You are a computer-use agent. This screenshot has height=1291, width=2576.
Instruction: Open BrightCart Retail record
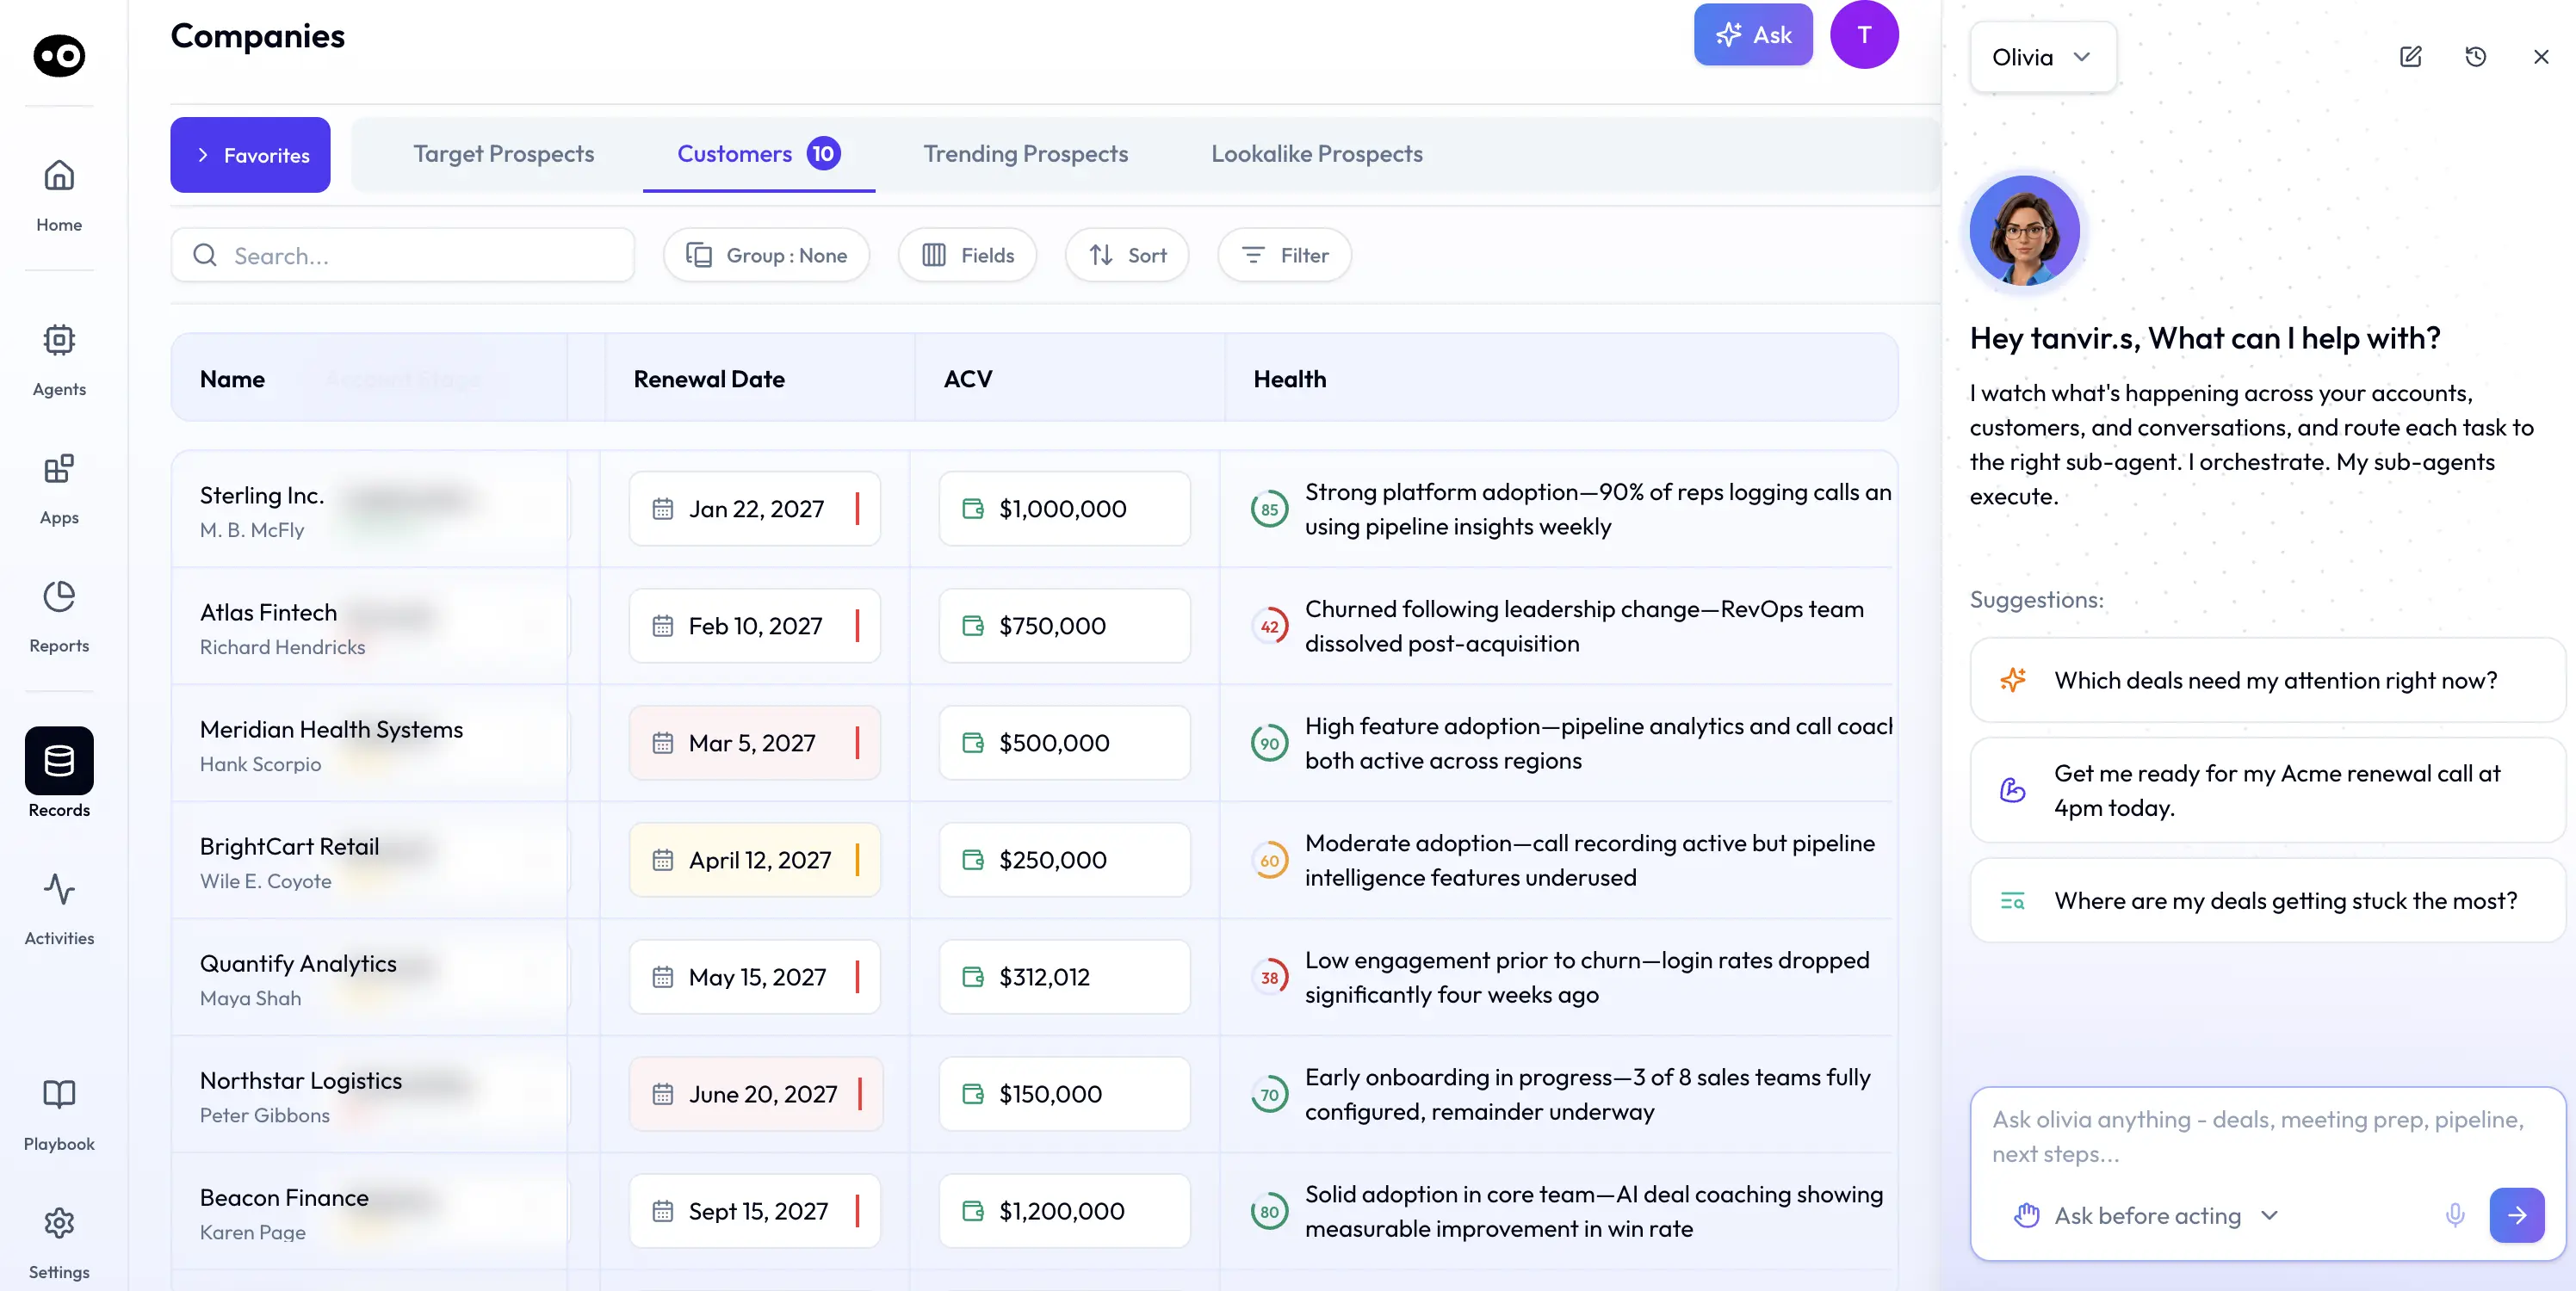click(289, 846)
